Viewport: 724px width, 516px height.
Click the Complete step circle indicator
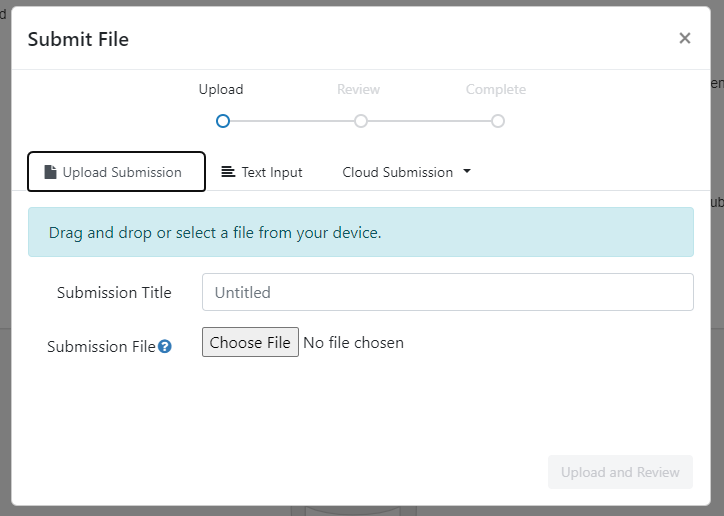498,121
